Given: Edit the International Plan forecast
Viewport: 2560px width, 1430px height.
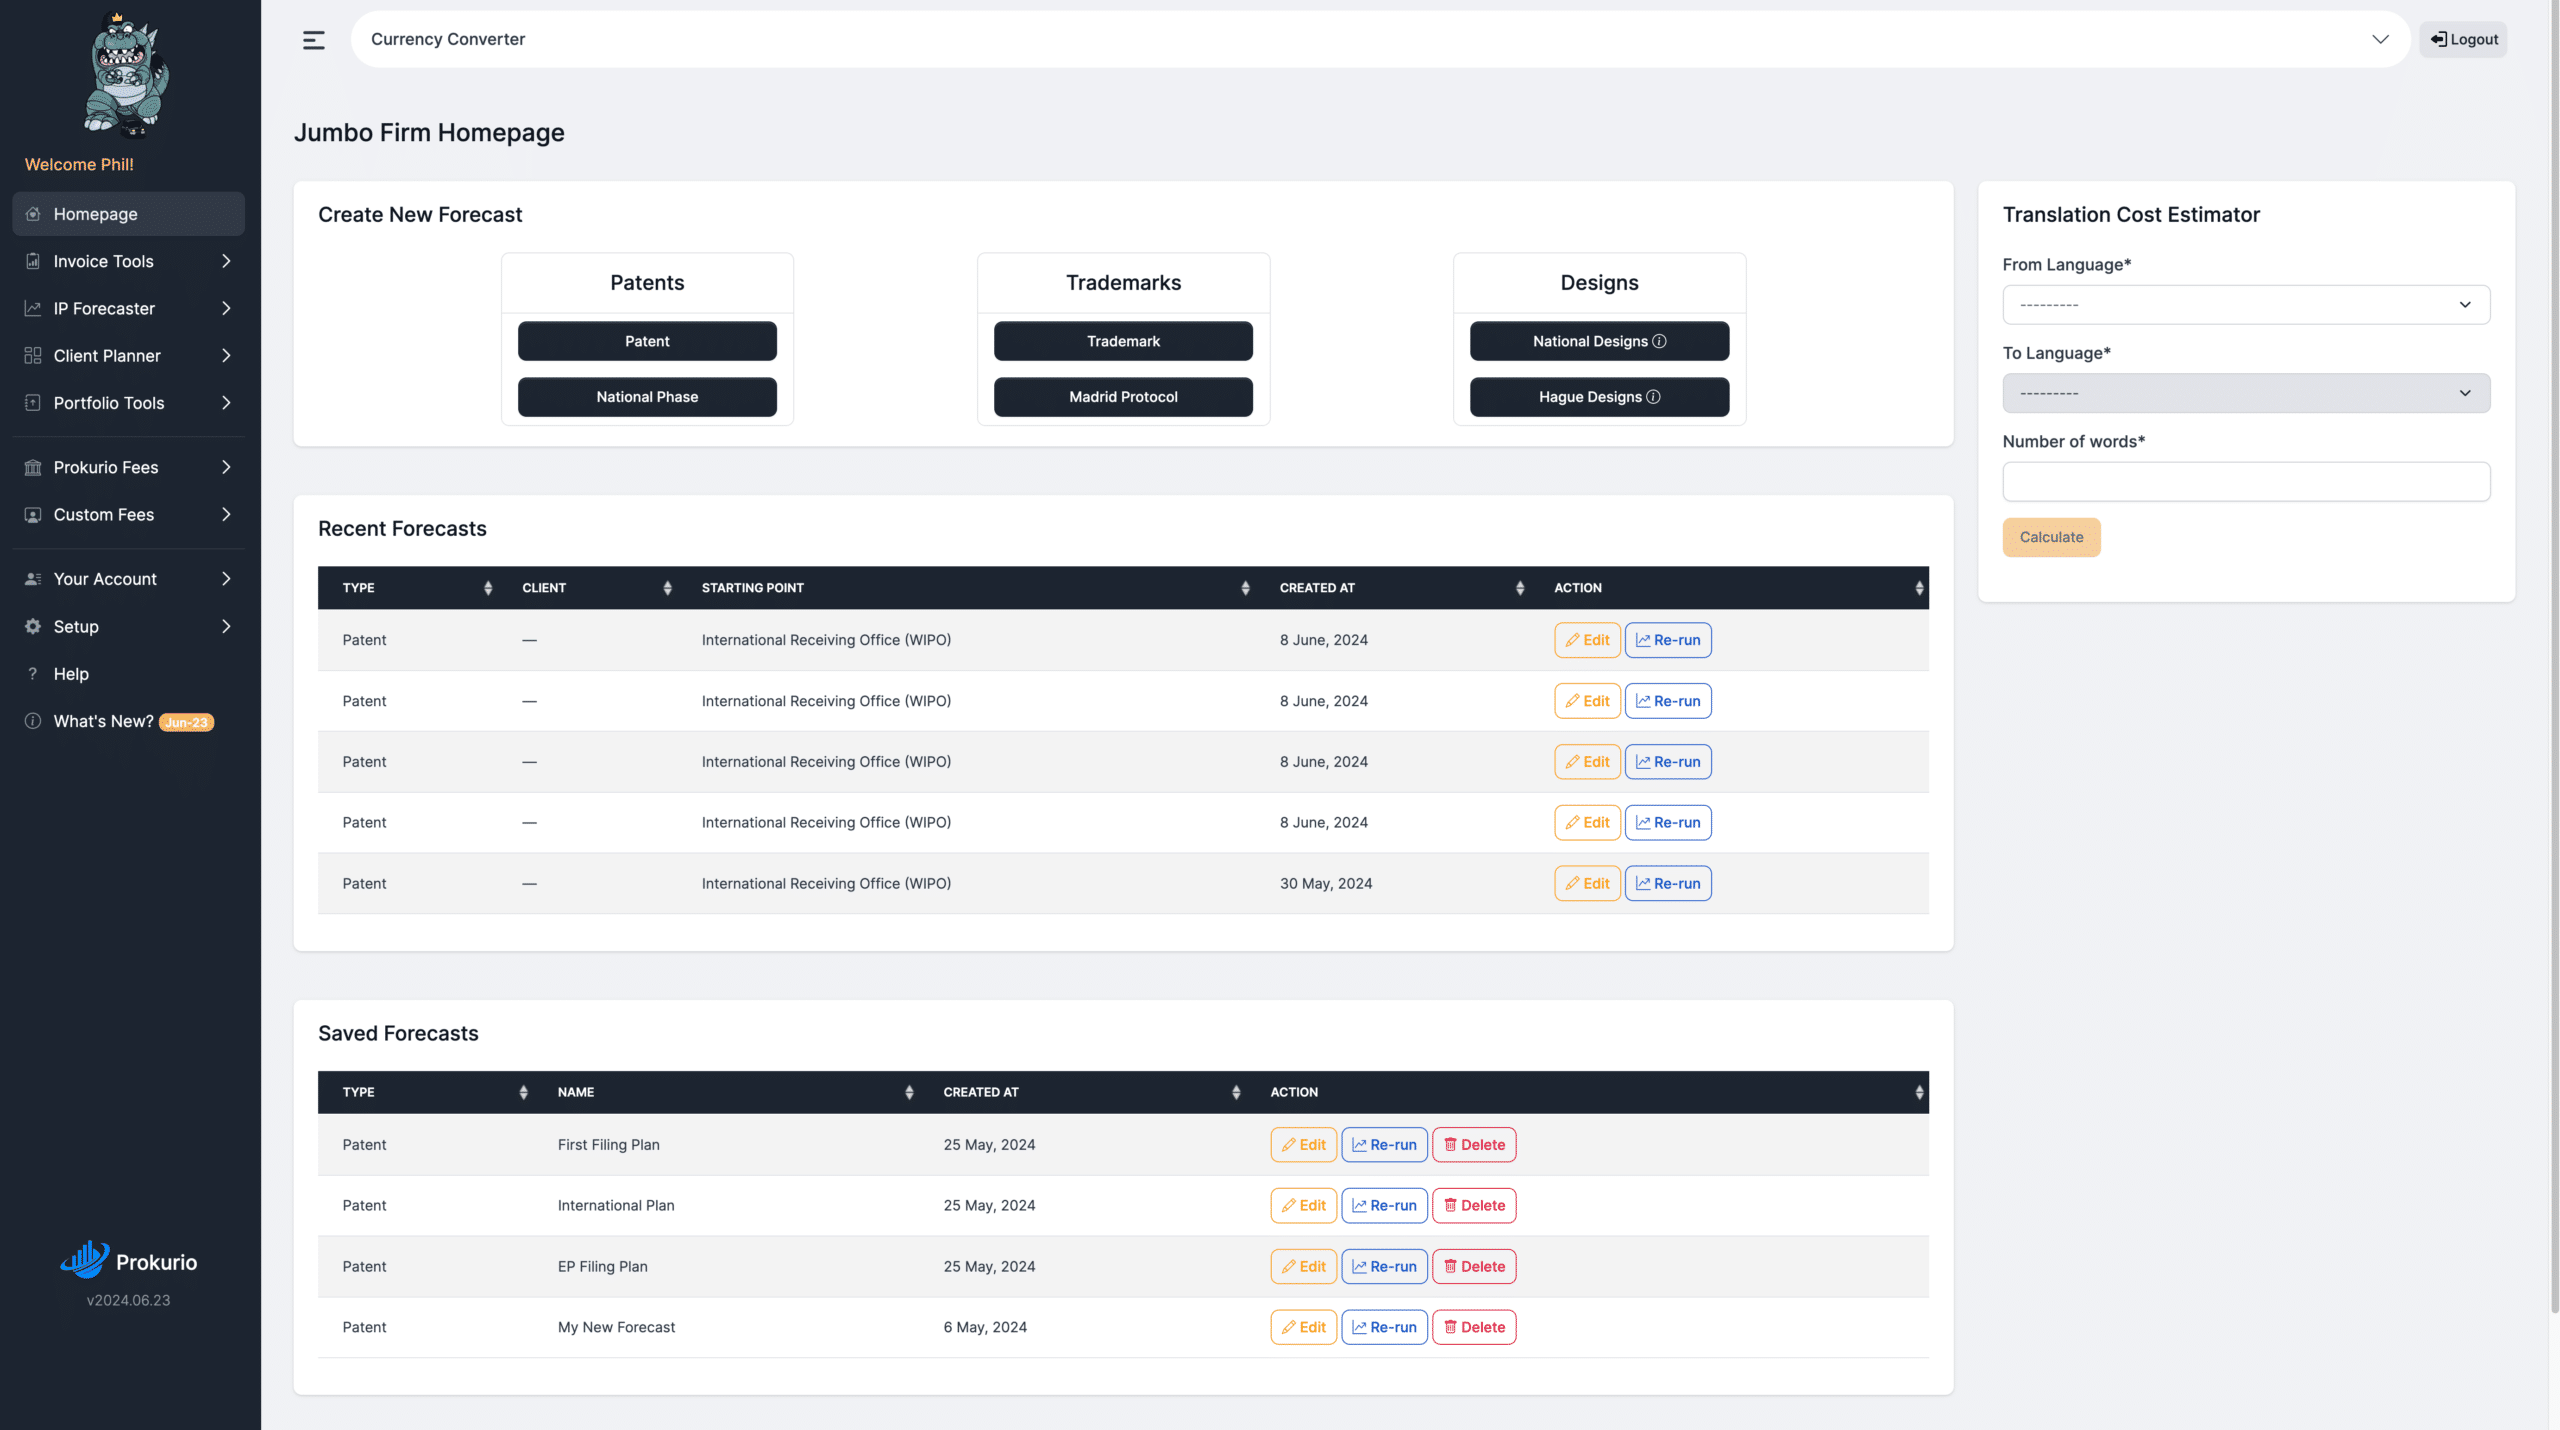Looking at the screenshot, I should pos(1304,1205).
